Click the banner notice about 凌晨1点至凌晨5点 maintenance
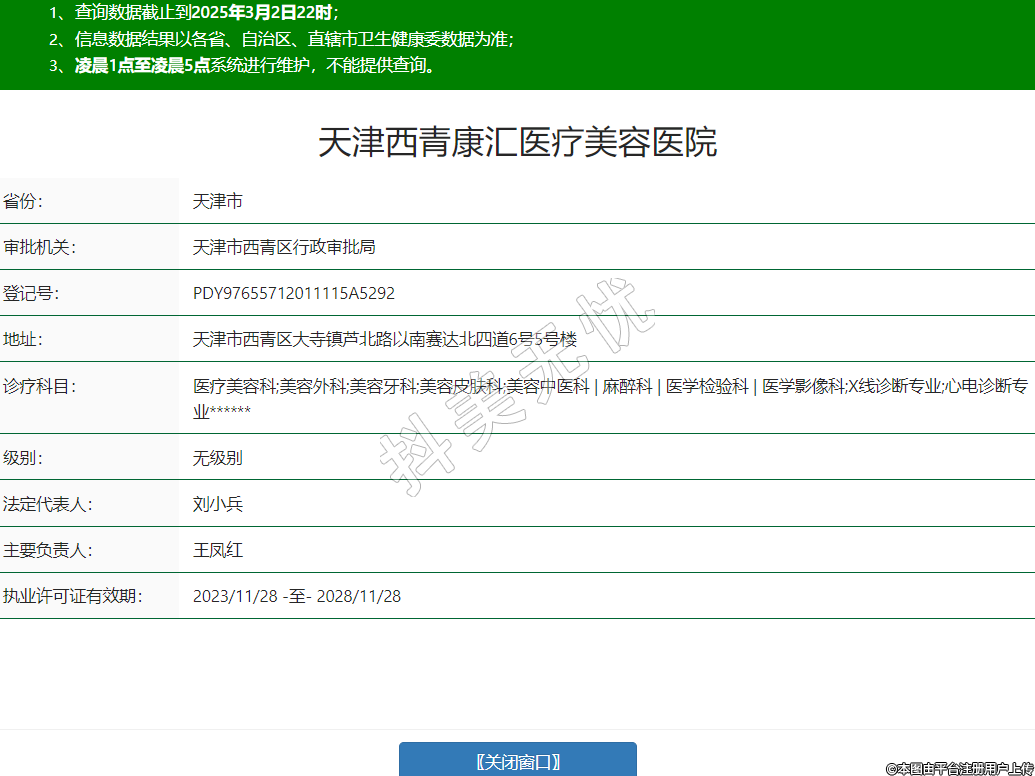Image resolution: width=1035 pixels, height=776 pixels. (x=255, y=66)
